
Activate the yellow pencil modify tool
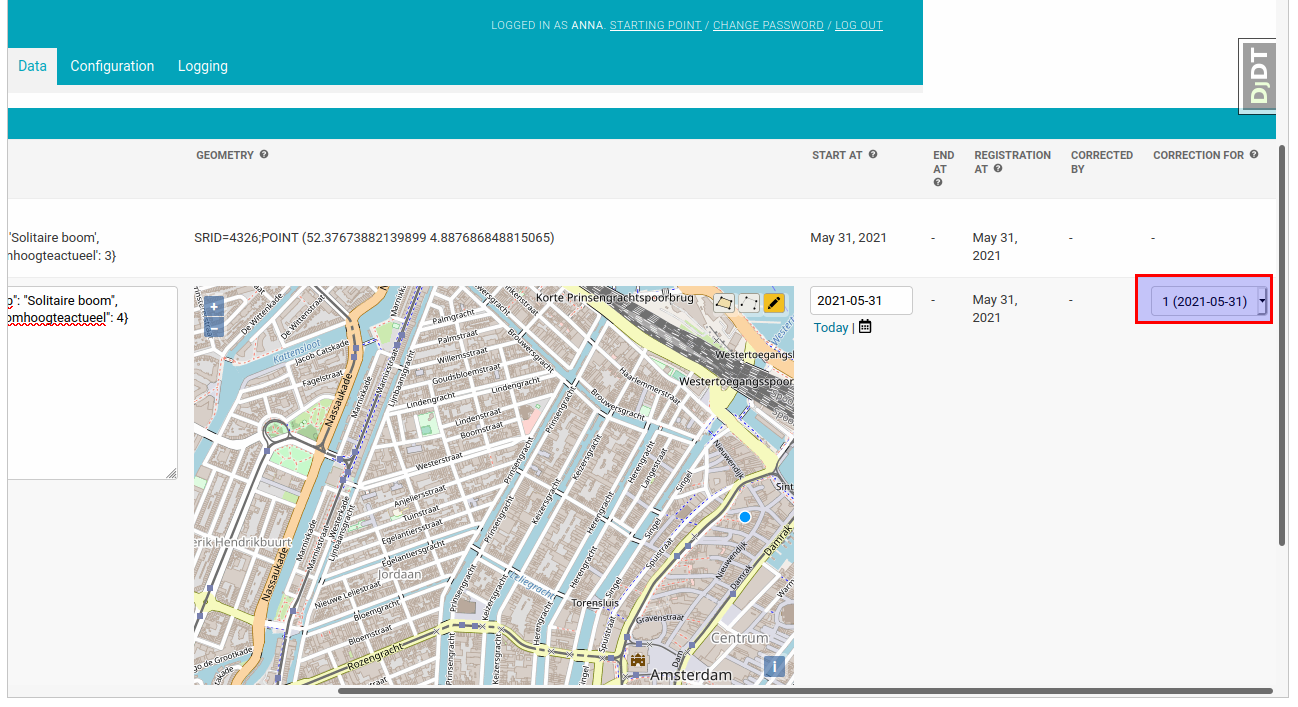(774, 302)
